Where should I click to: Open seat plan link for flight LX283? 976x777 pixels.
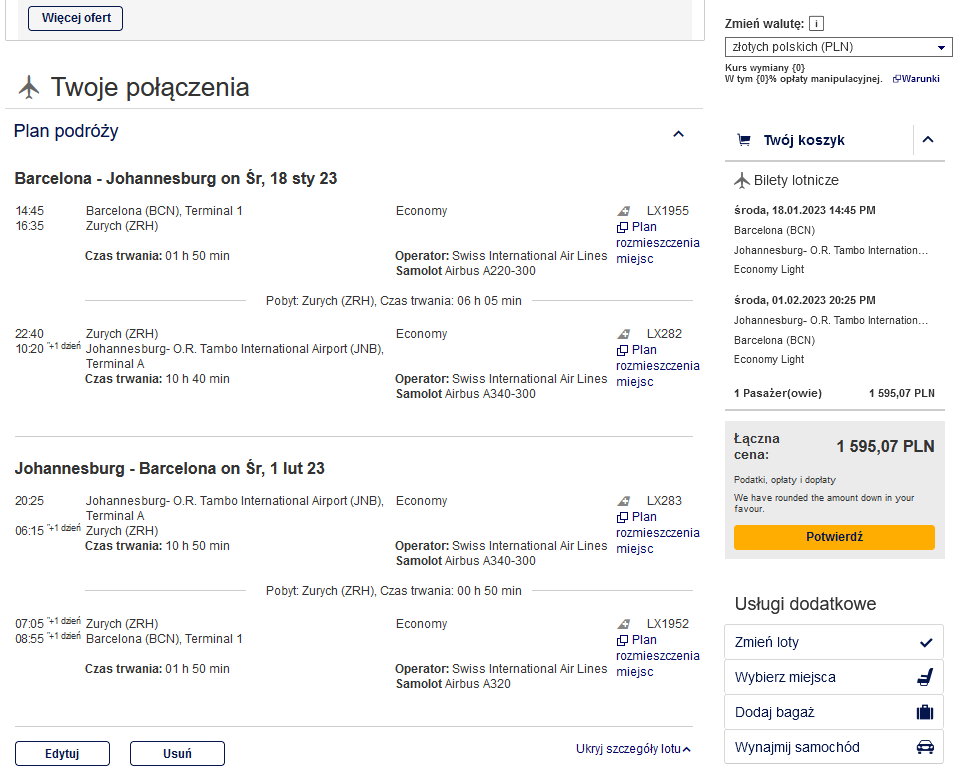point(658,533)
